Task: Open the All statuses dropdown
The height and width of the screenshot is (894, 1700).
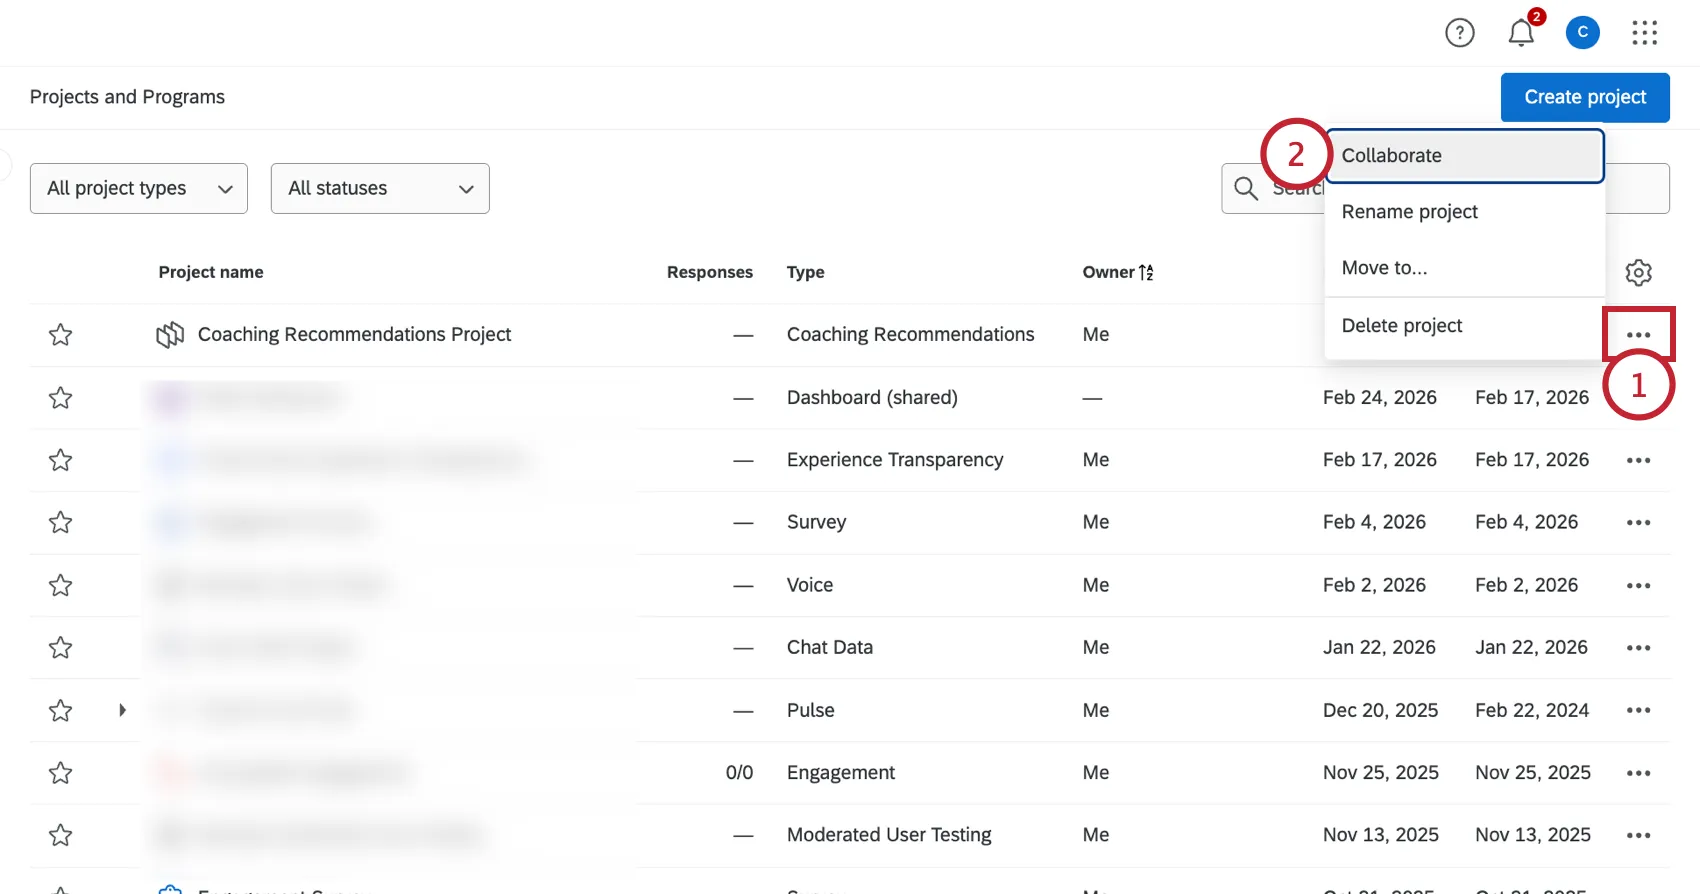Action: [x=380, y=188]
